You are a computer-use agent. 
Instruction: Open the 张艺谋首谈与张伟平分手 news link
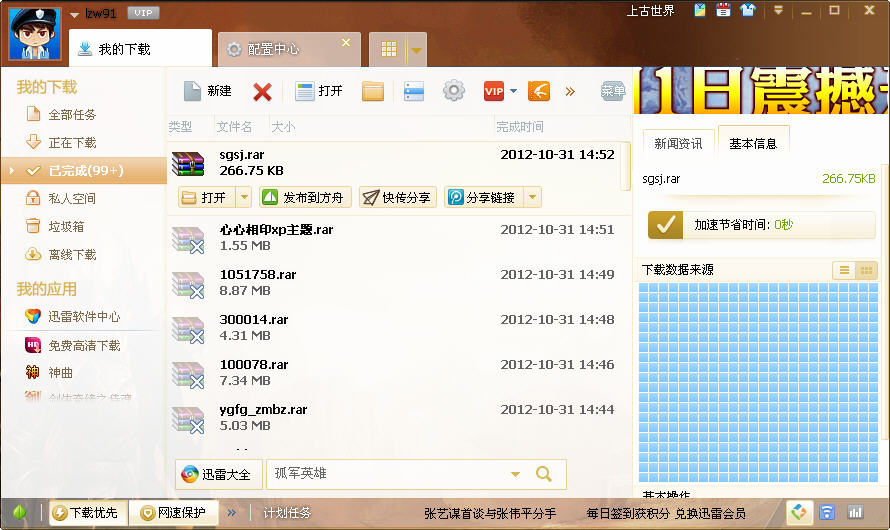coord(490,514)
